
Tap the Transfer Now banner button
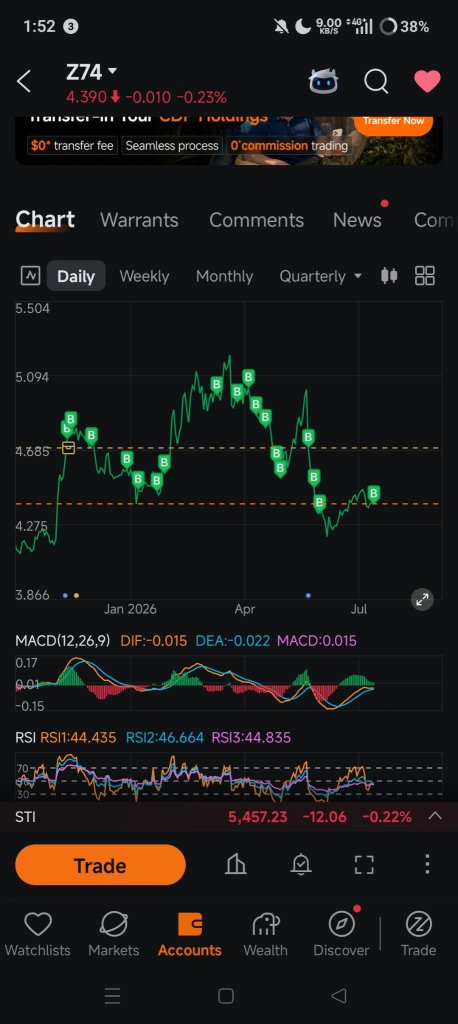393,122
